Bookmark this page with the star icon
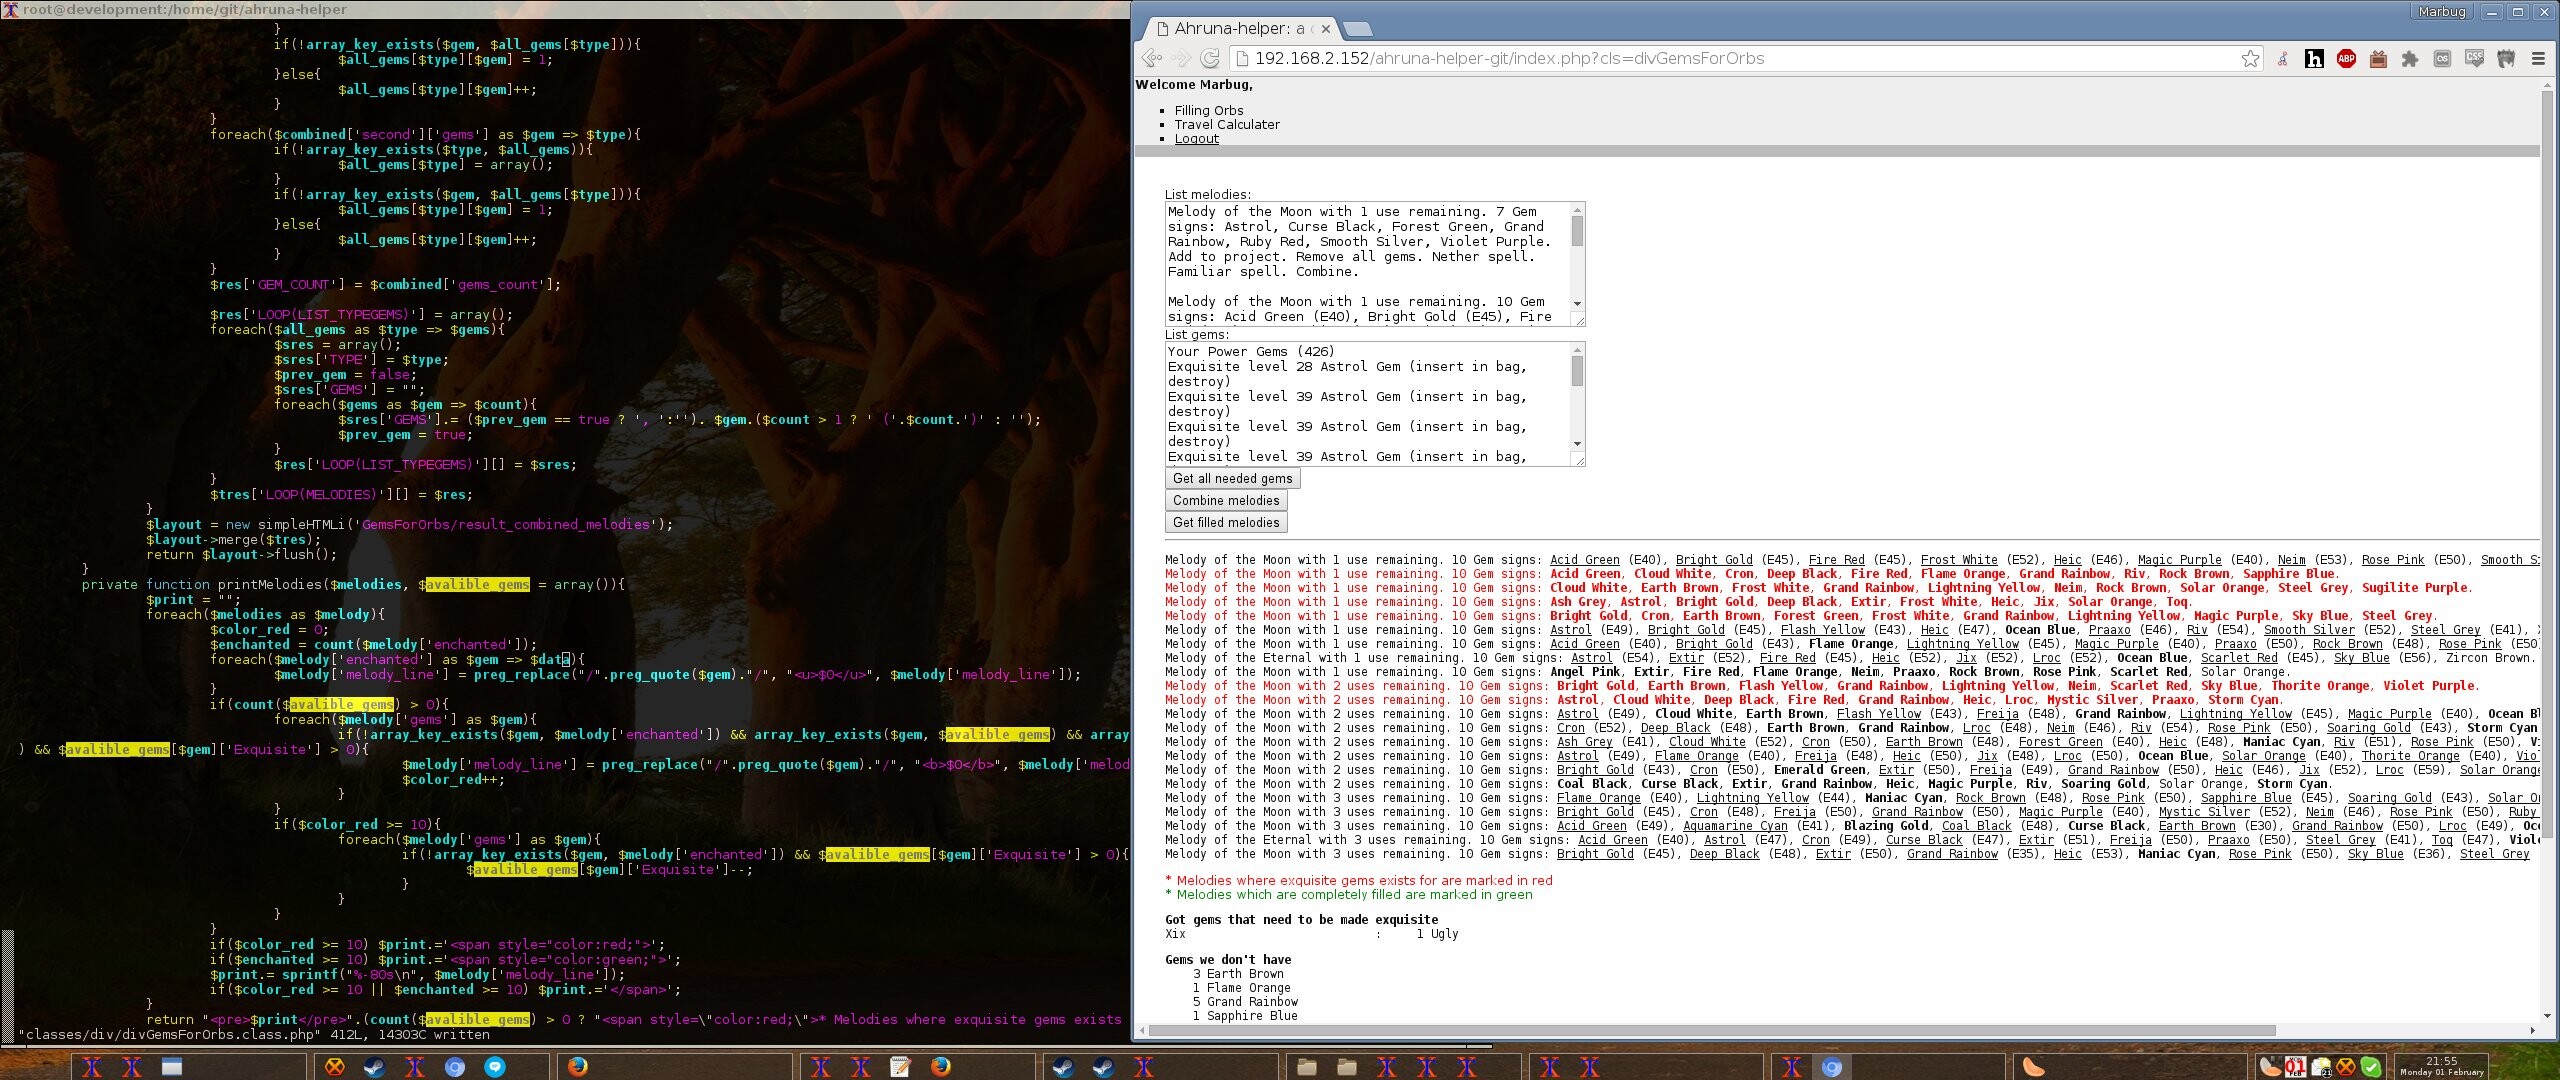The height and width of the screenshot is (1080, 2560). pos(2250,59)
